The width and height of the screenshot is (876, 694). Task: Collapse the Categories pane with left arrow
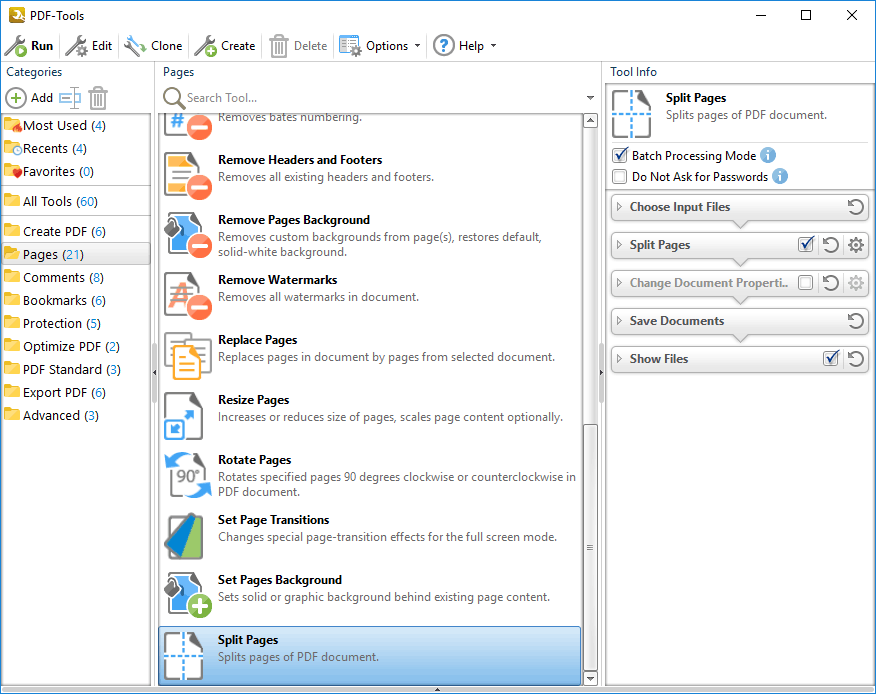click(x=154, y=373)
